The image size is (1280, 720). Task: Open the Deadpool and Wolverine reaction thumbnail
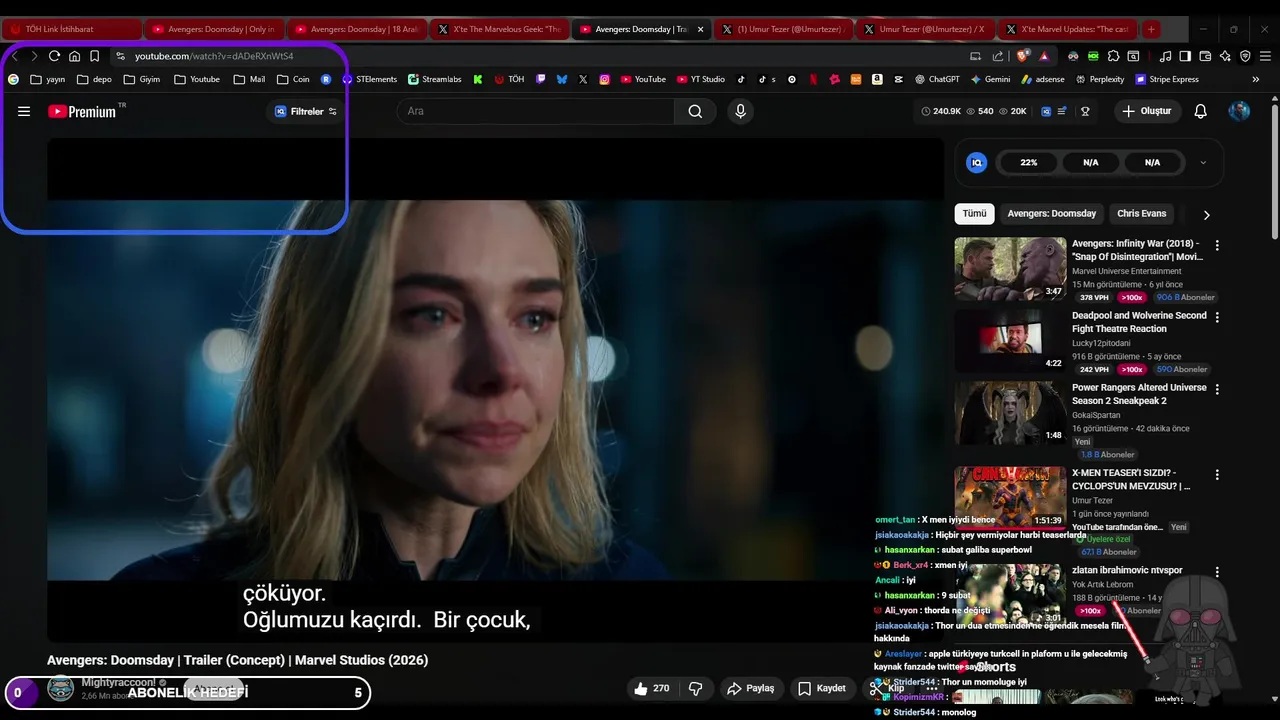[x=1010, y=340]
